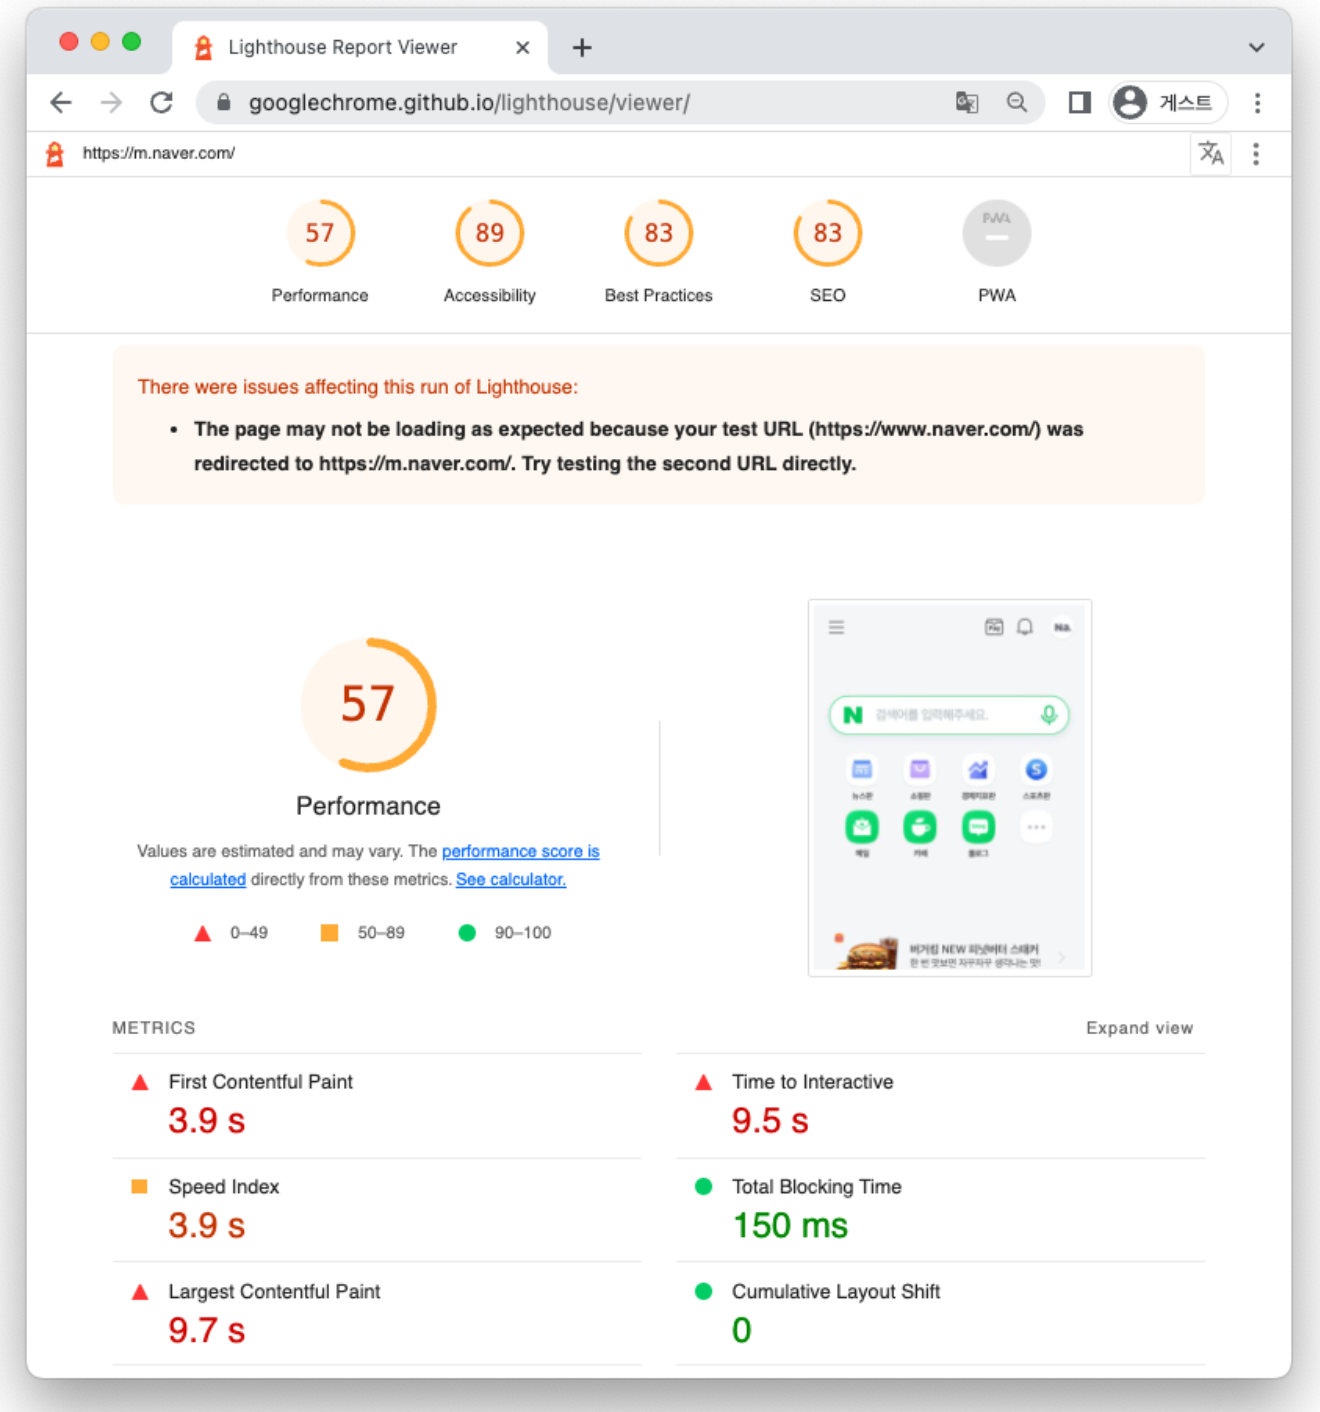Click the browser forward arrow

[111, 102]
